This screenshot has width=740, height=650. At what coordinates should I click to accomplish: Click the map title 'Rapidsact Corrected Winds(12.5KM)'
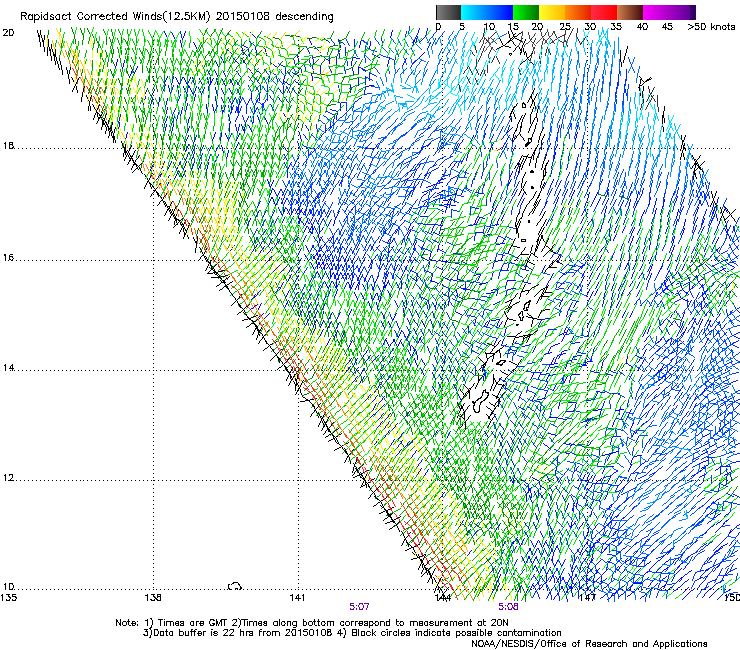(115, 17)
